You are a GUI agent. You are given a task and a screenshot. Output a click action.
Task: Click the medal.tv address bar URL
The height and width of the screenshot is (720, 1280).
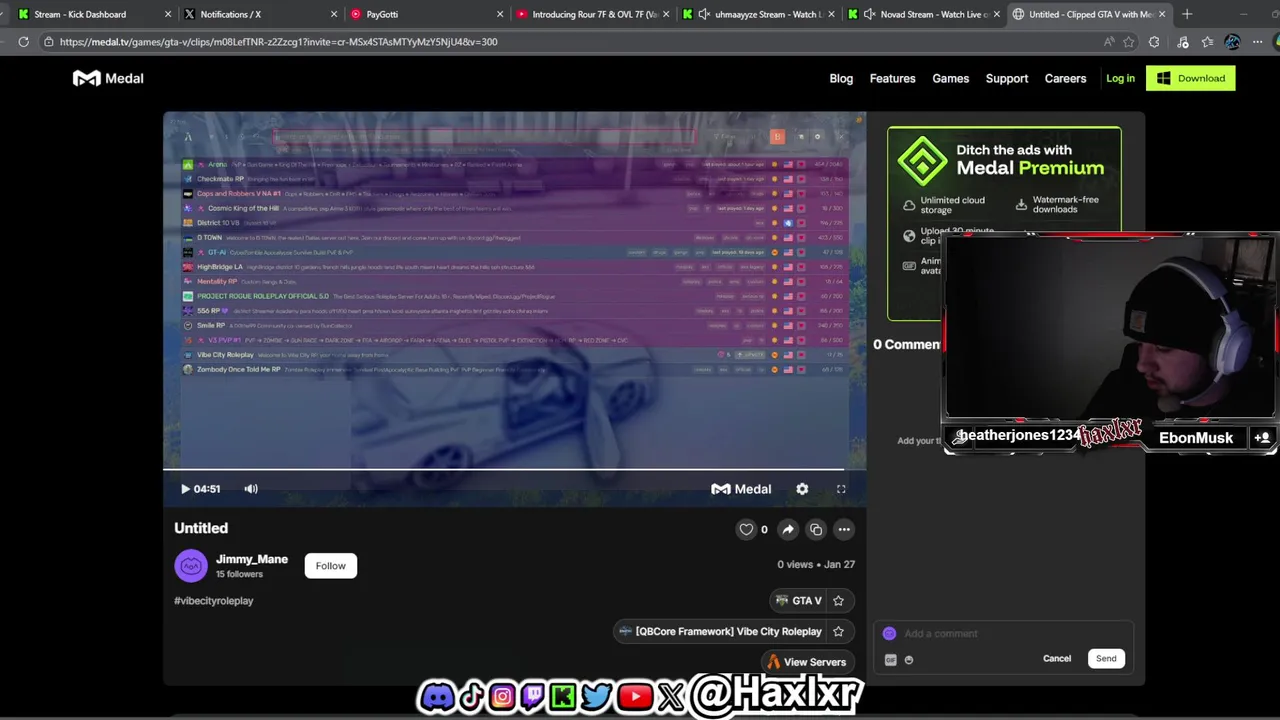[278, 42]
